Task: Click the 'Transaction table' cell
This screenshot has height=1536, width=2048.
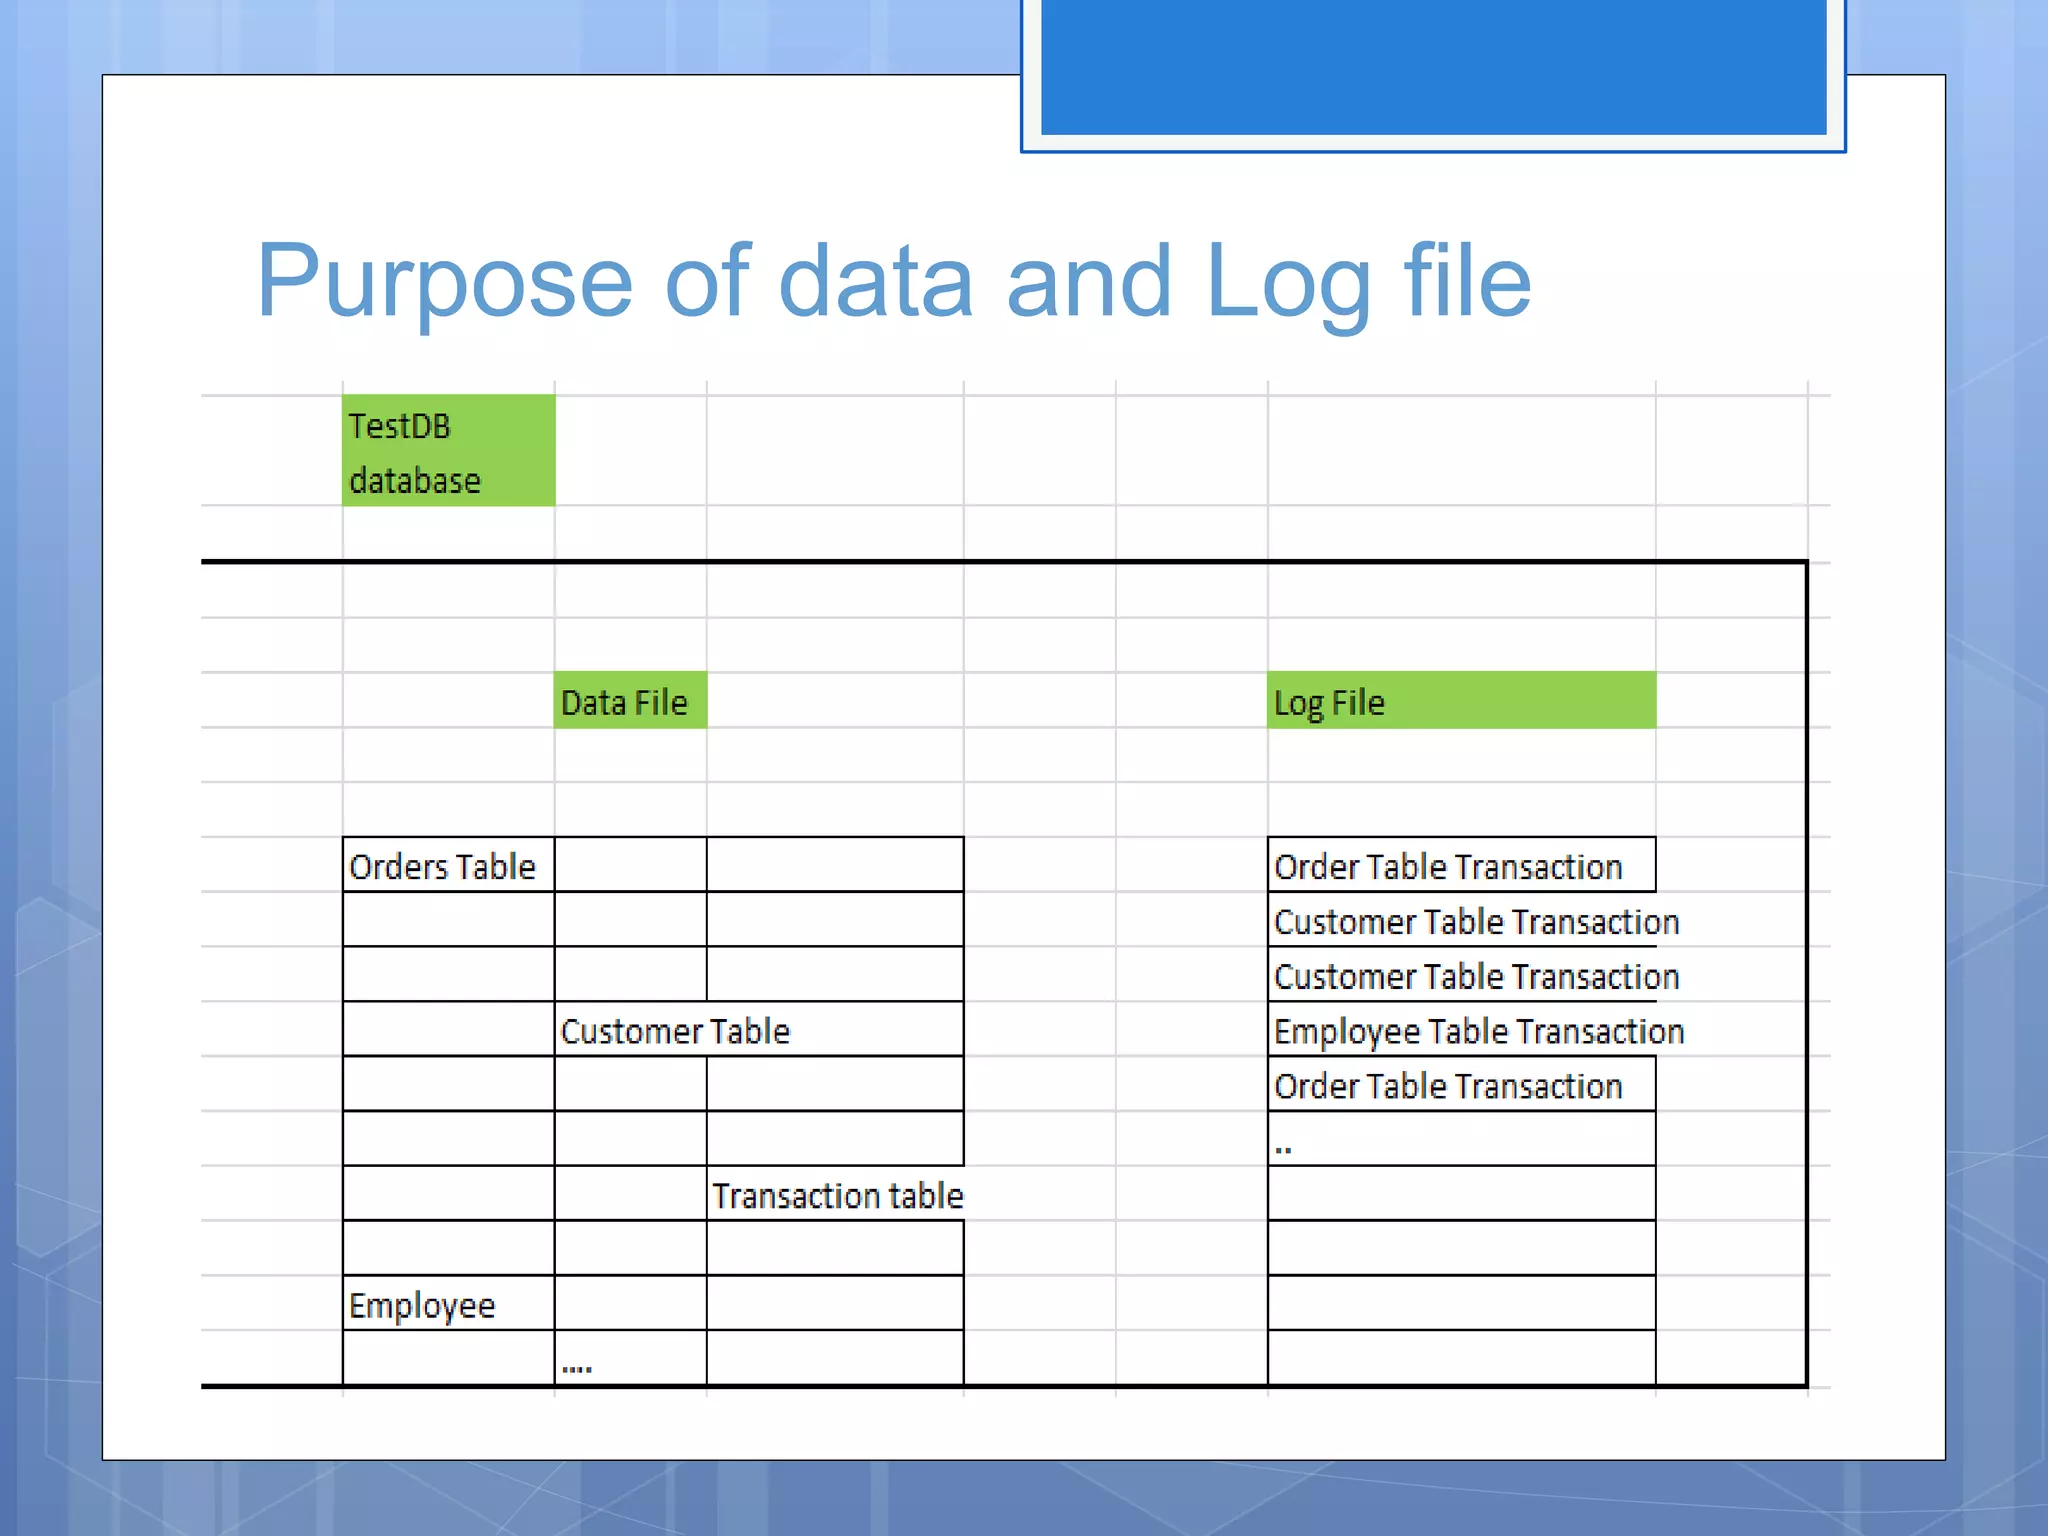Action: click(x=836, y=1194)
